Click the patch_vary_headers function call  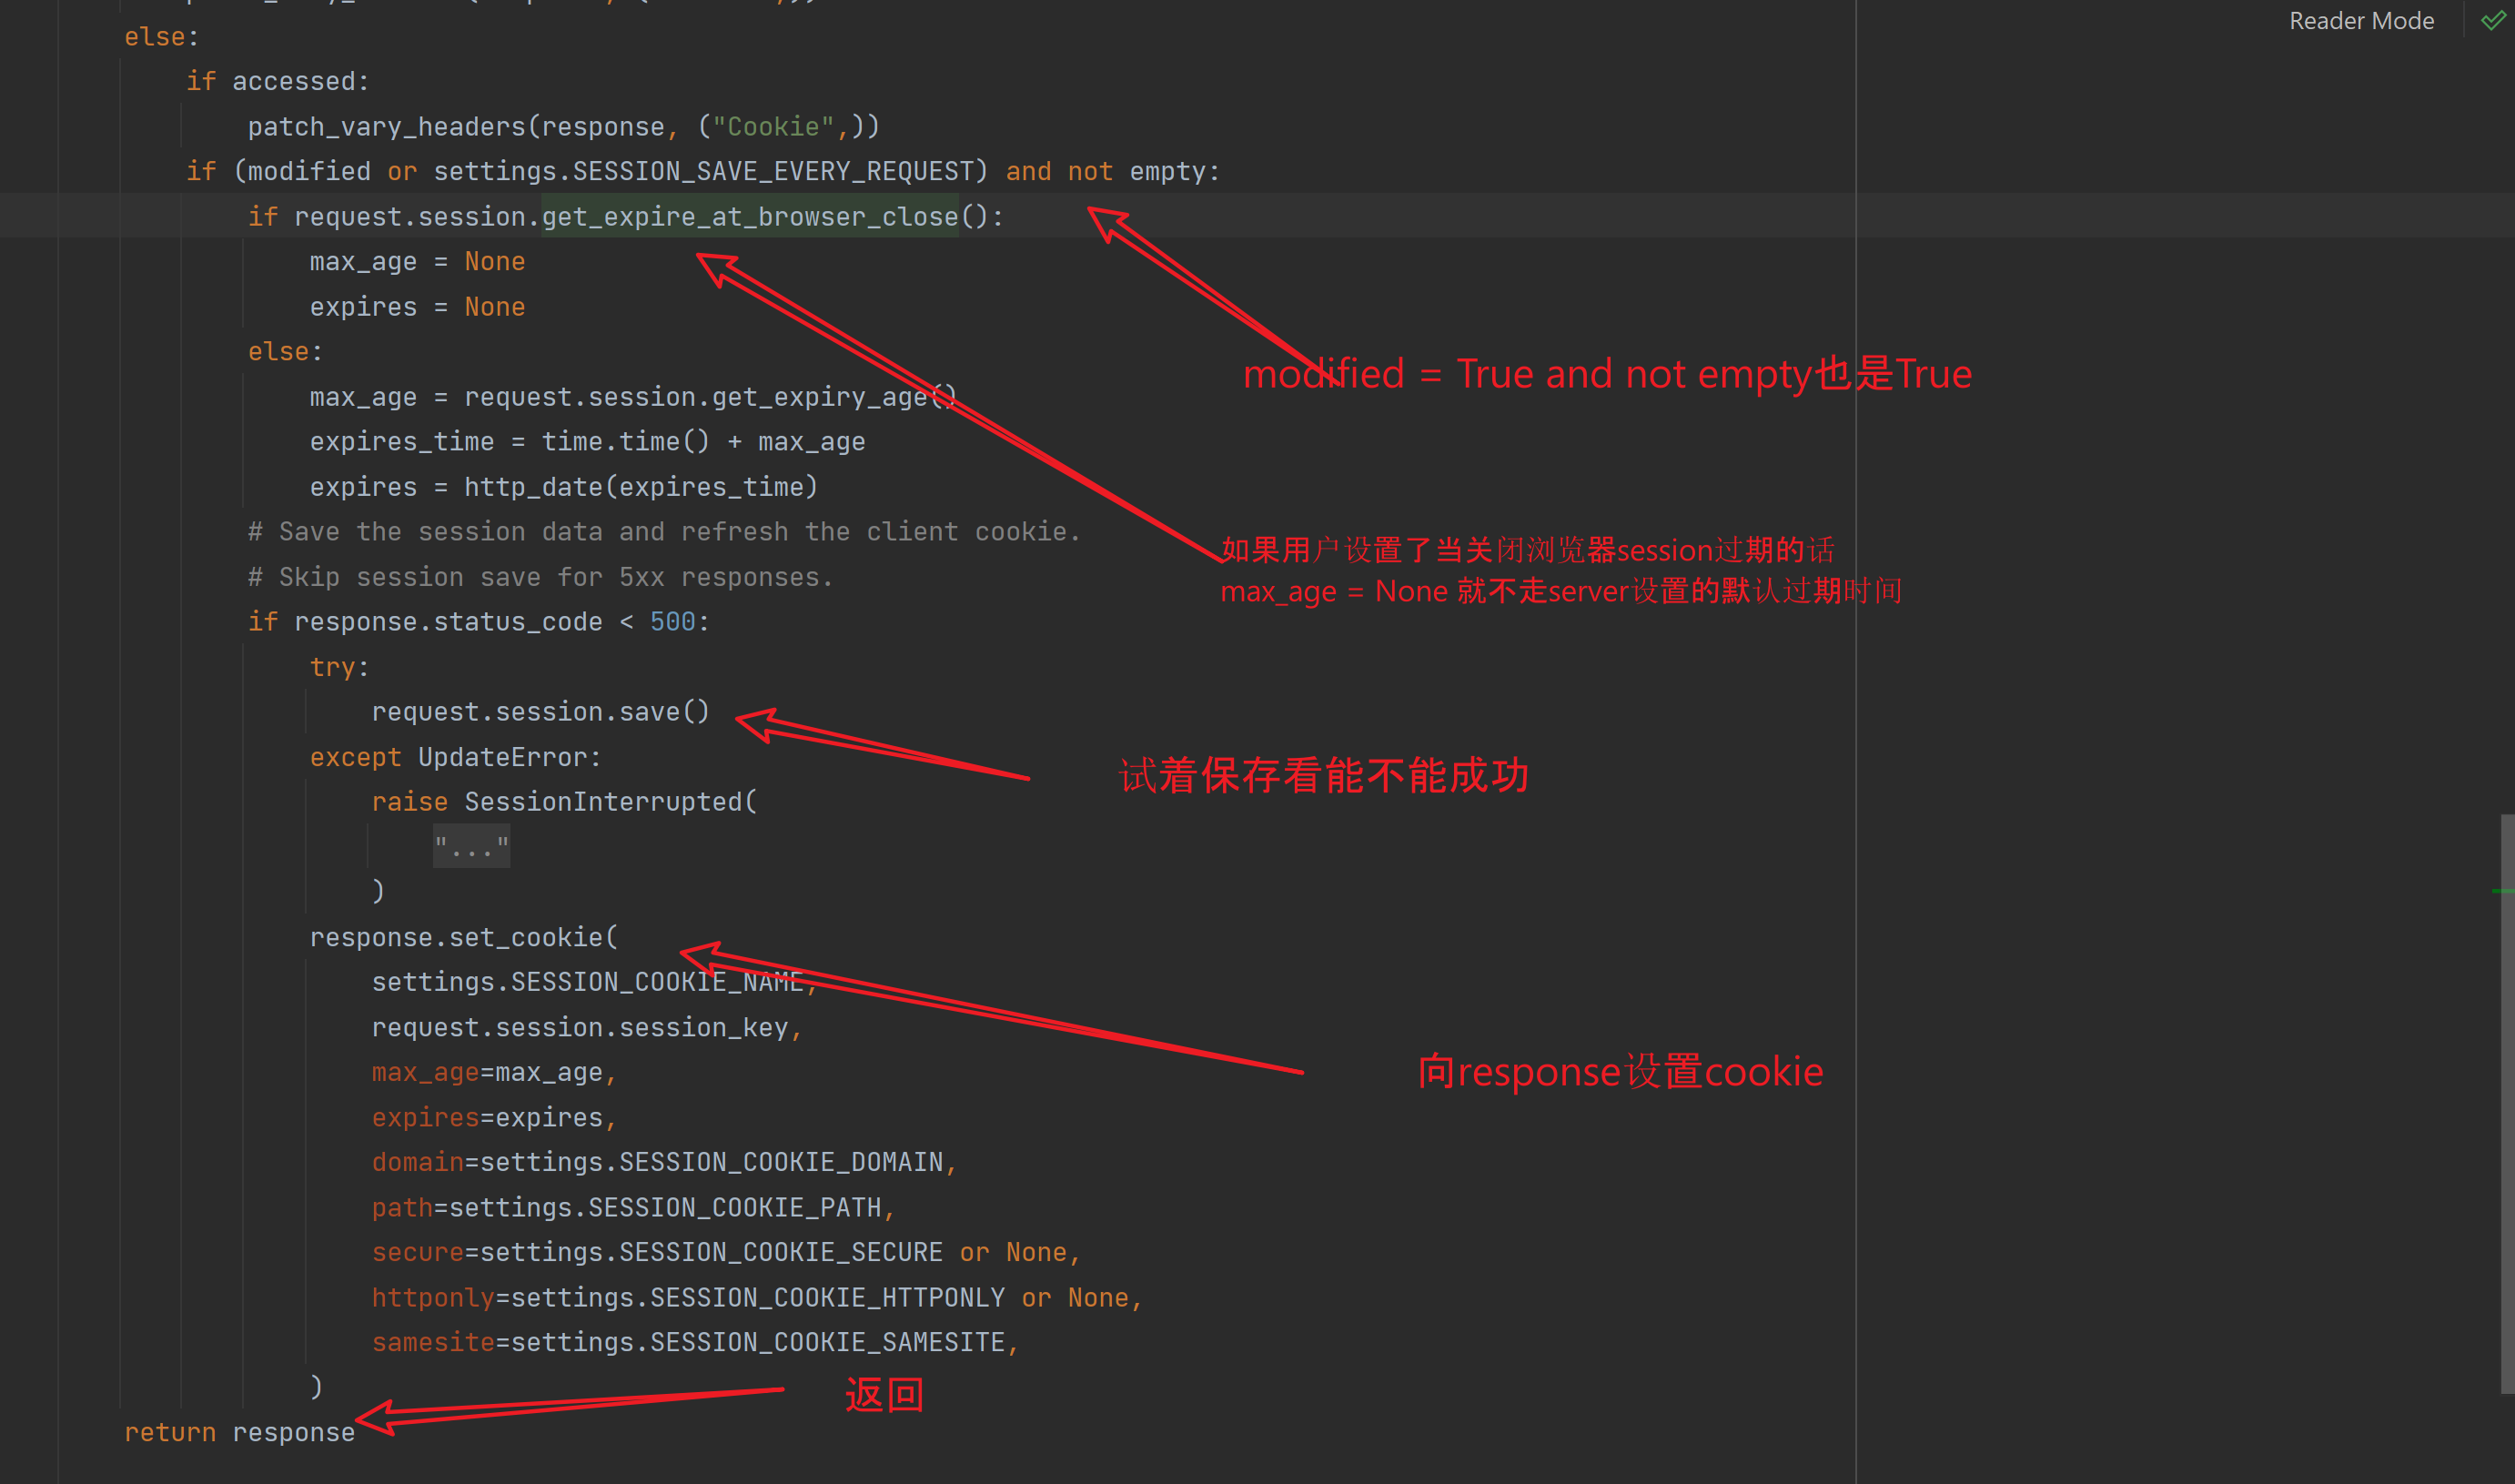coord(386,127)
